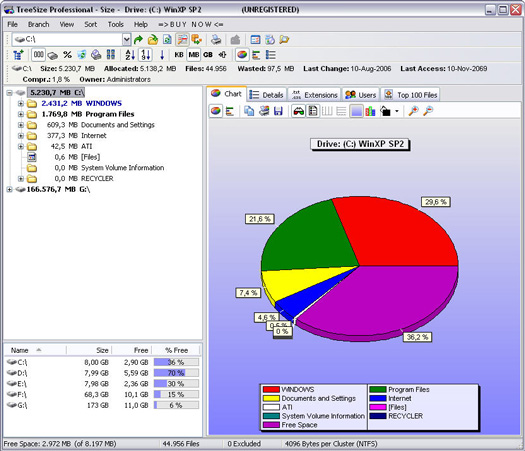This screenshot has width=525, height=451.
Task: Toggle percent display mode
Action: 68,55
